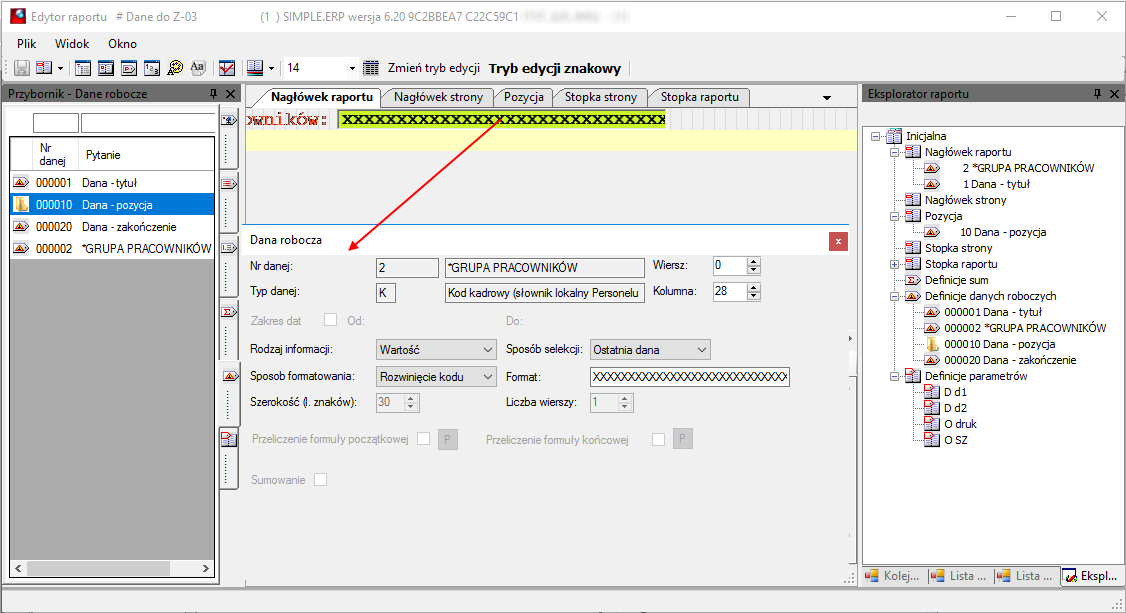
Task: Click the sigma sum toolbox icon
Action: click(x=229, y=312)
